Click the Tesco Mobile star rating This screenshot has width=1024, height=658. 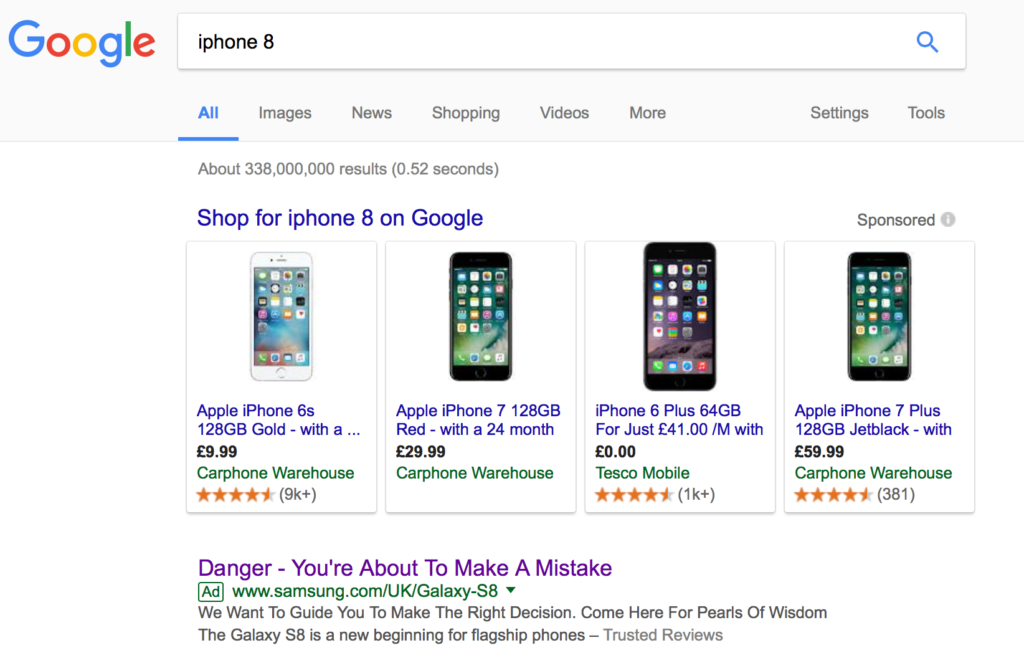coord(633,495)
